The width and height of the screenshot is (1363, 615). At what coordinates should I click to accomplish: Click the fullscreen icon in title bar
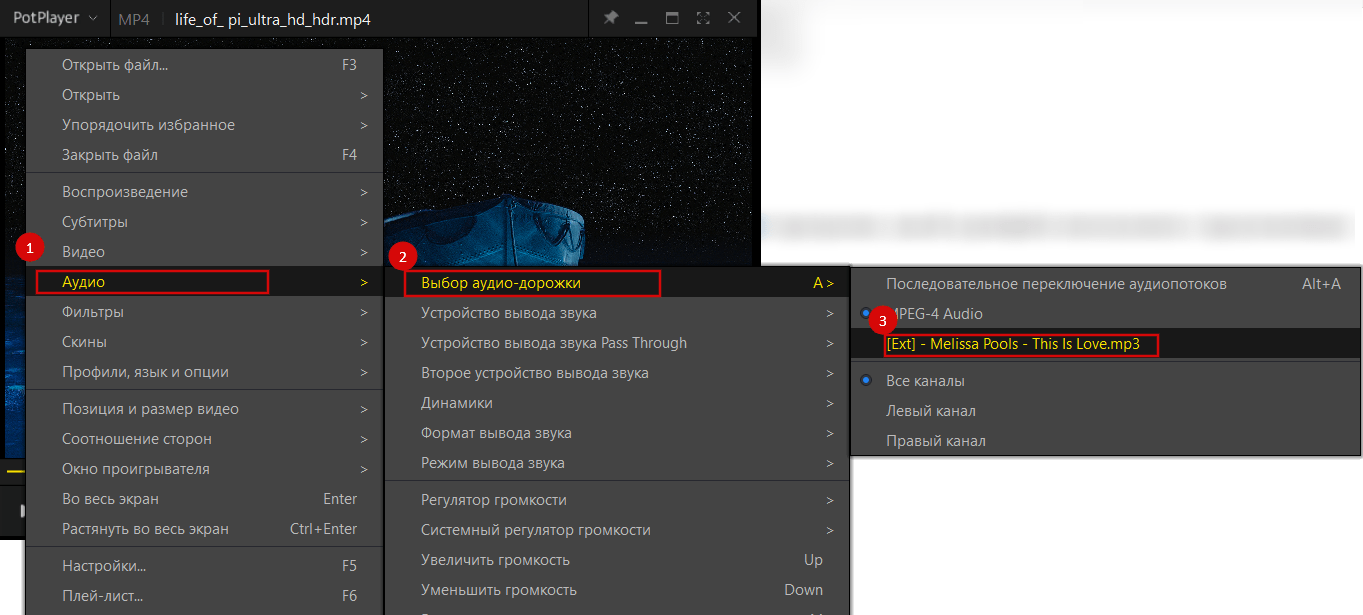click(x=703, y=18)
